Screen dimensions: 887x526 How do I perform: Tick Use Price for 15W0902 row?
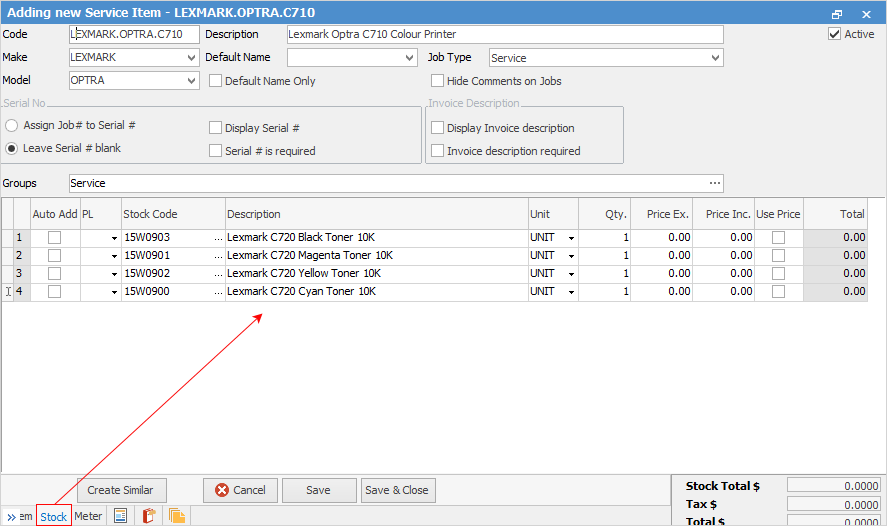pos(778,274)
